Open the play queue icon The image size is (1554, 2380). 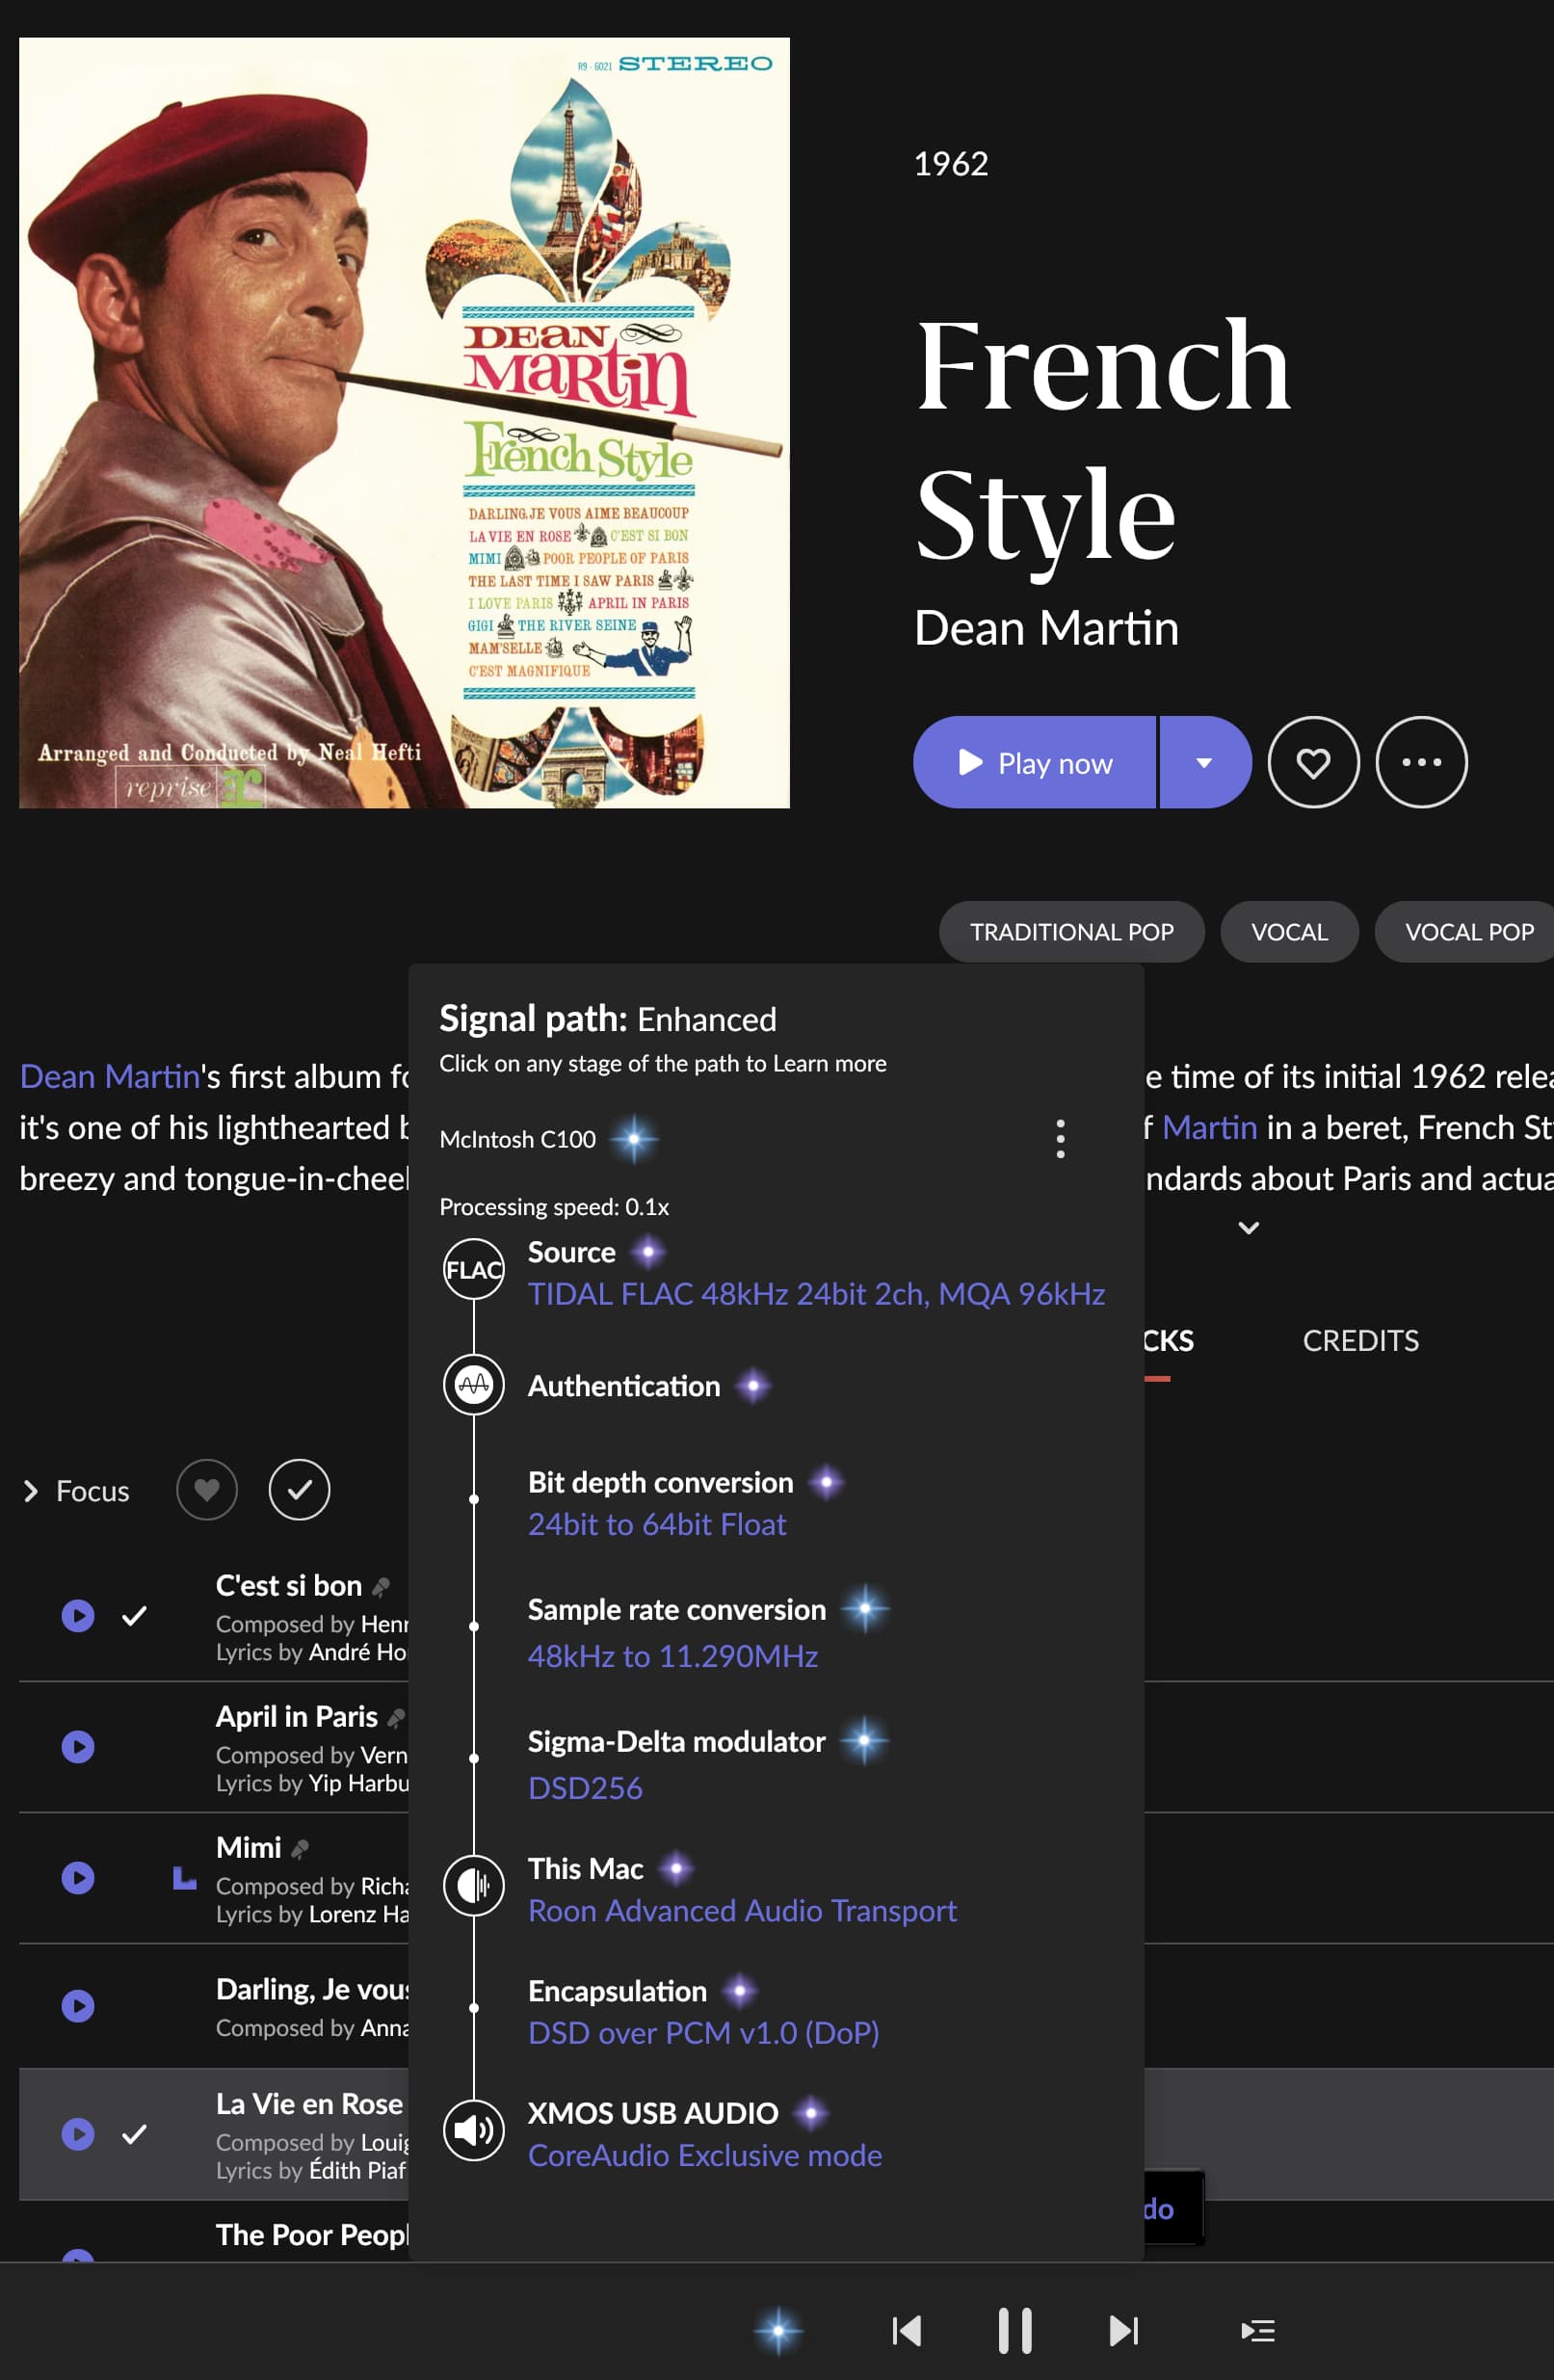1257,2331
